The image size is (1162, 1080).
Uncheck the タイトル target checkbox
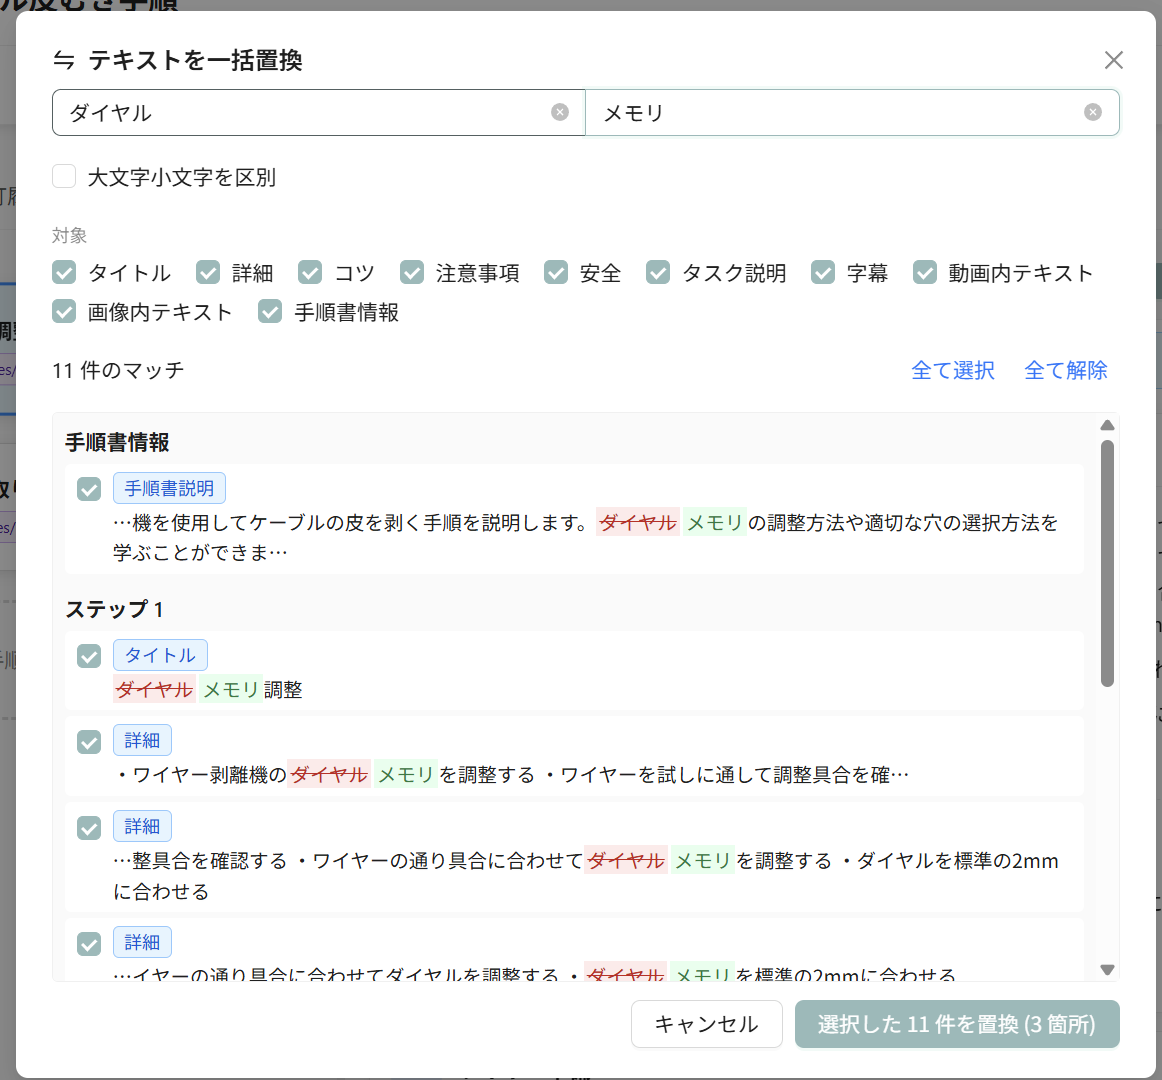coord(64,272)
